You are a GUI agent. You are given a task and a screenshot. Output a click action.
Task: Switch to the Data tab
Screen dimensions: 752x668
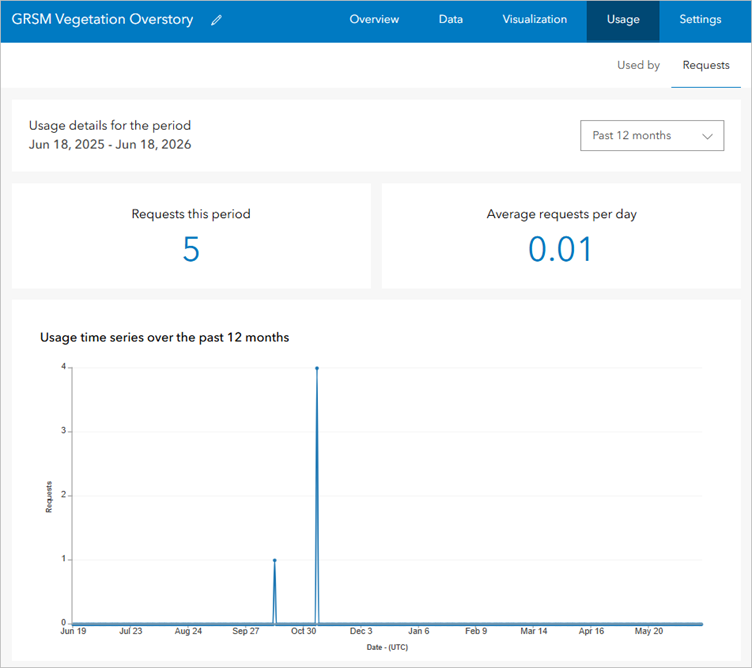coord(451,19)
